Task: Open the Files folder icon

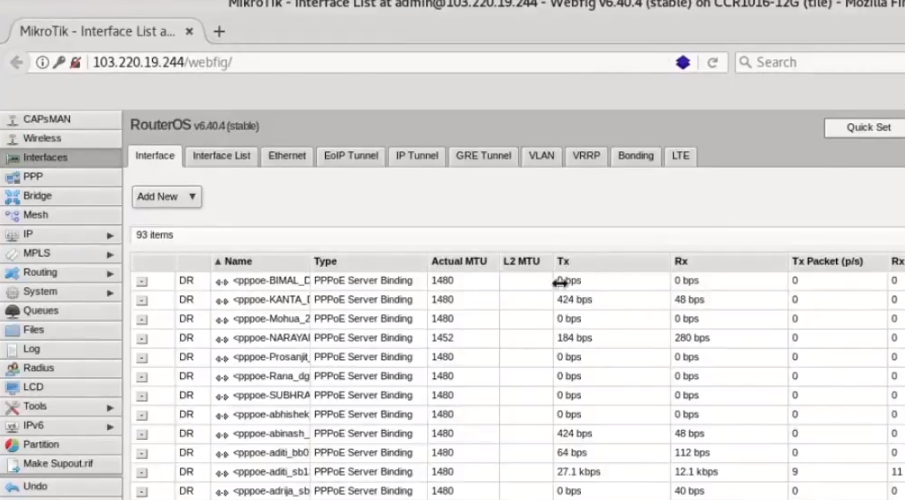Action: (12, 330)
